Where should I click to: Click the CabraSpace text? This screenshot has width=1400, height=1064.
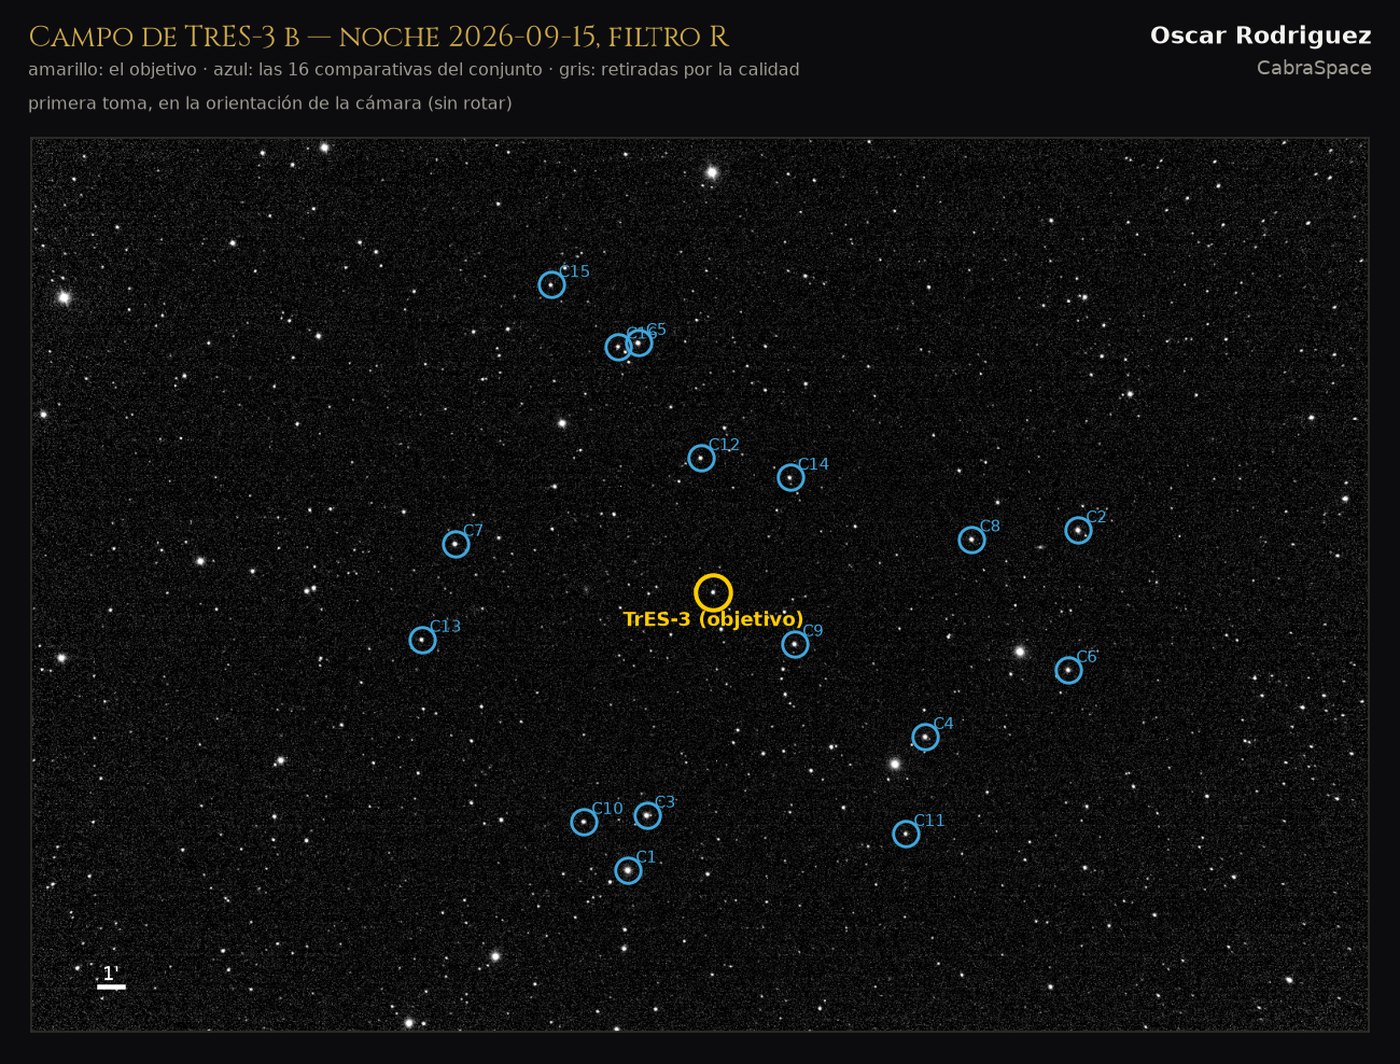pyautogui.click(x=1314, y=68)
